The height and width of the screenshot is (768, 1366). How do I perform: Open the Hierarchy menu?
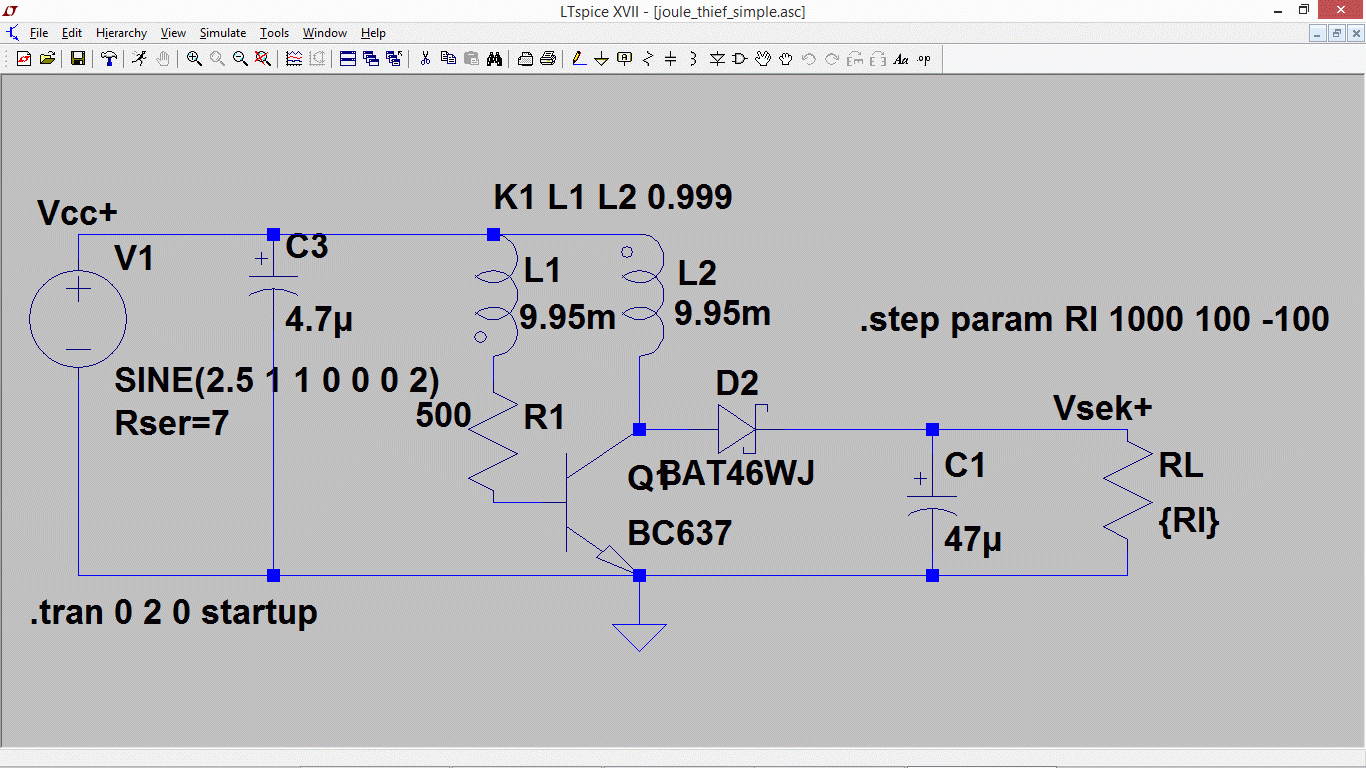(x=121, y=33)
